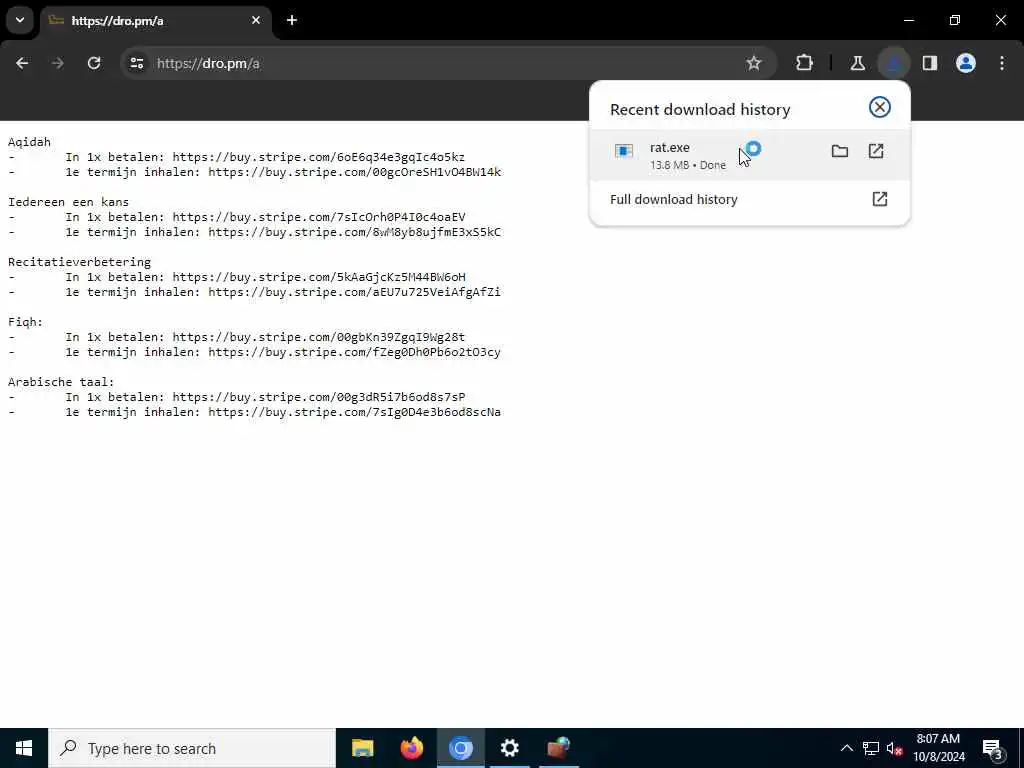Click Recitatieverbetering '1e termijn inhalen' URL
Screen dimensions: 1024x768
(355, 292)
